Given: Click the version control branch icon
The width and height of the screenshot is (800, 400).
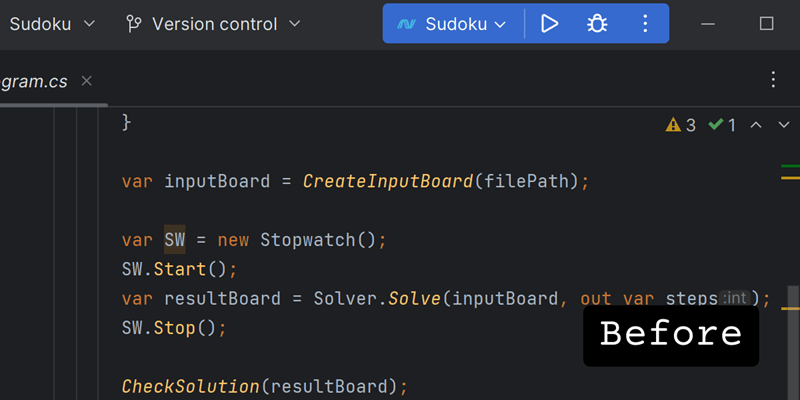Looking at the screenshot, I should (x=134, y=23).
